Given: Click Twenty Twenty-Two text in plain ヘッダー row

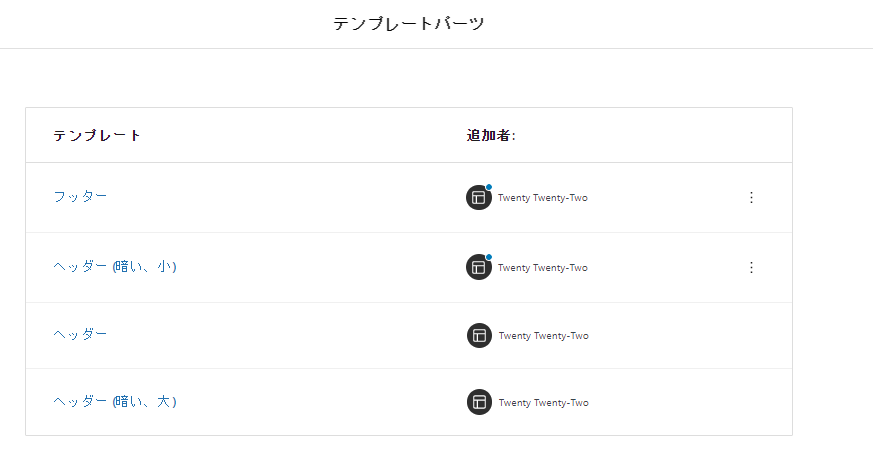Looking at the screenshot, I should [544, 336].
